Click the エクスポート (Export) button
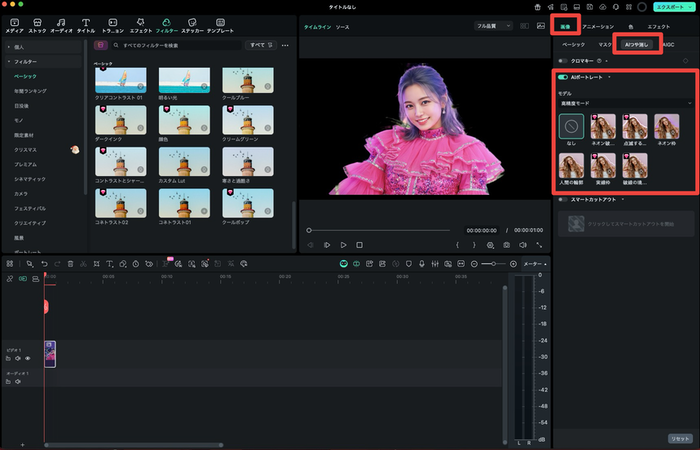 671,6
